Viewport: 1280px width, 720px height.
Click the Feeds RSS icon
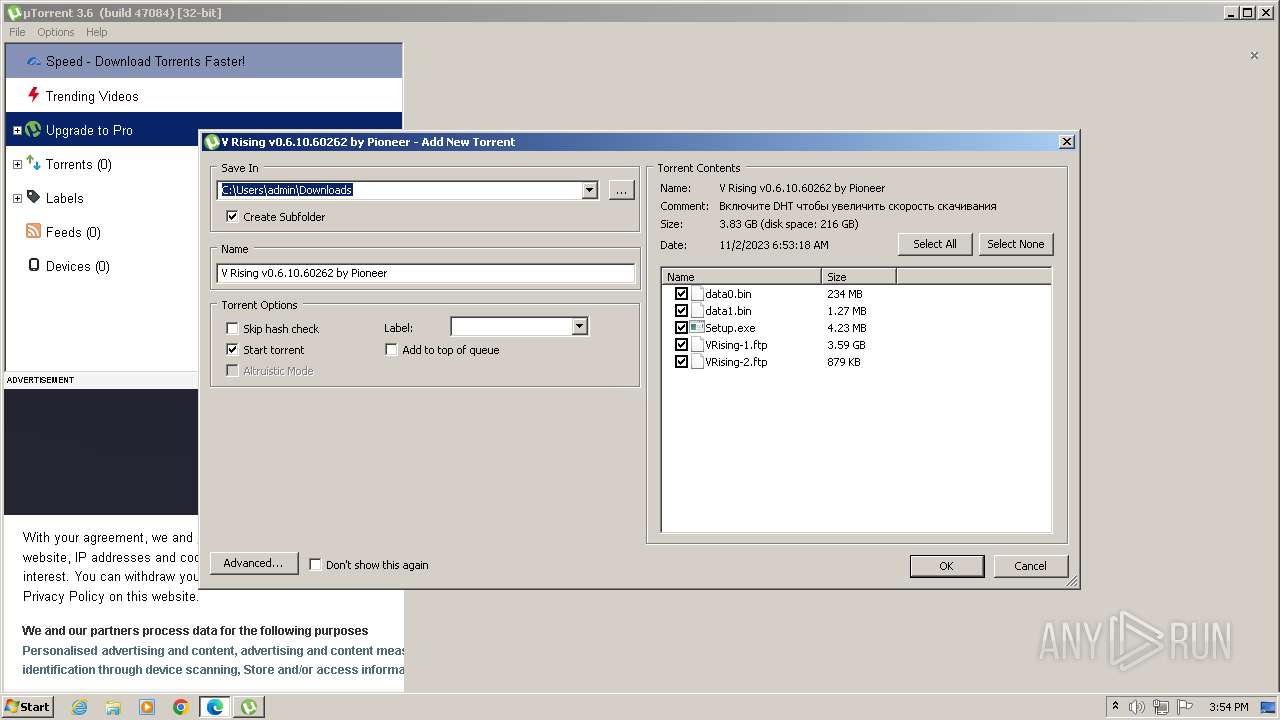click(x=33, y=232)
